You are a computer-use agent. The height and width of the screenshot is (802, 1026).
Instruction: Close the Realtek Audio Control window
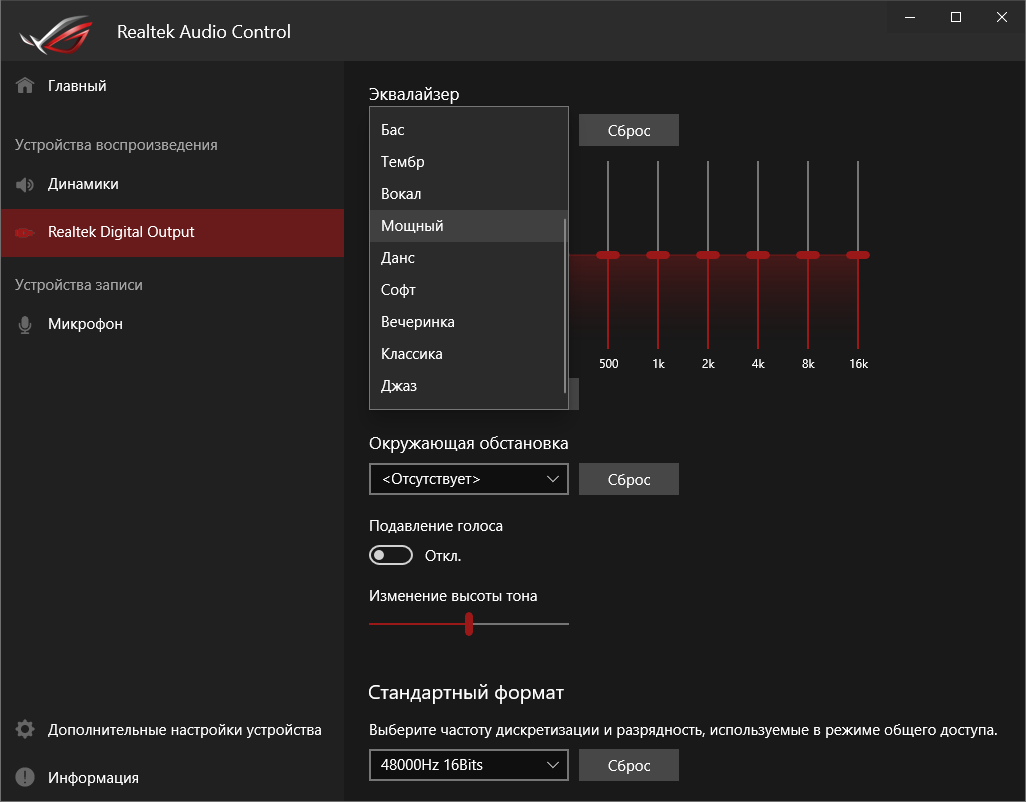(1002, 18)
